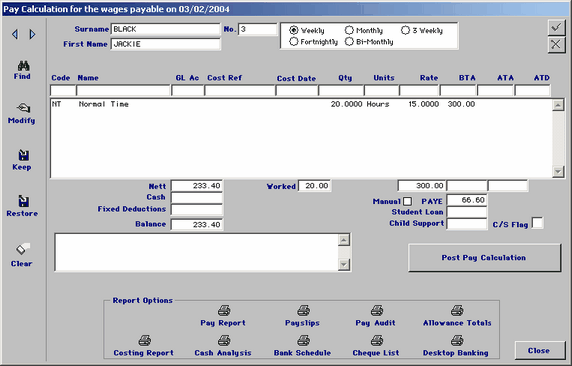
Task: Select the 3 Weekly pay frequency
Action: [405, 30]
